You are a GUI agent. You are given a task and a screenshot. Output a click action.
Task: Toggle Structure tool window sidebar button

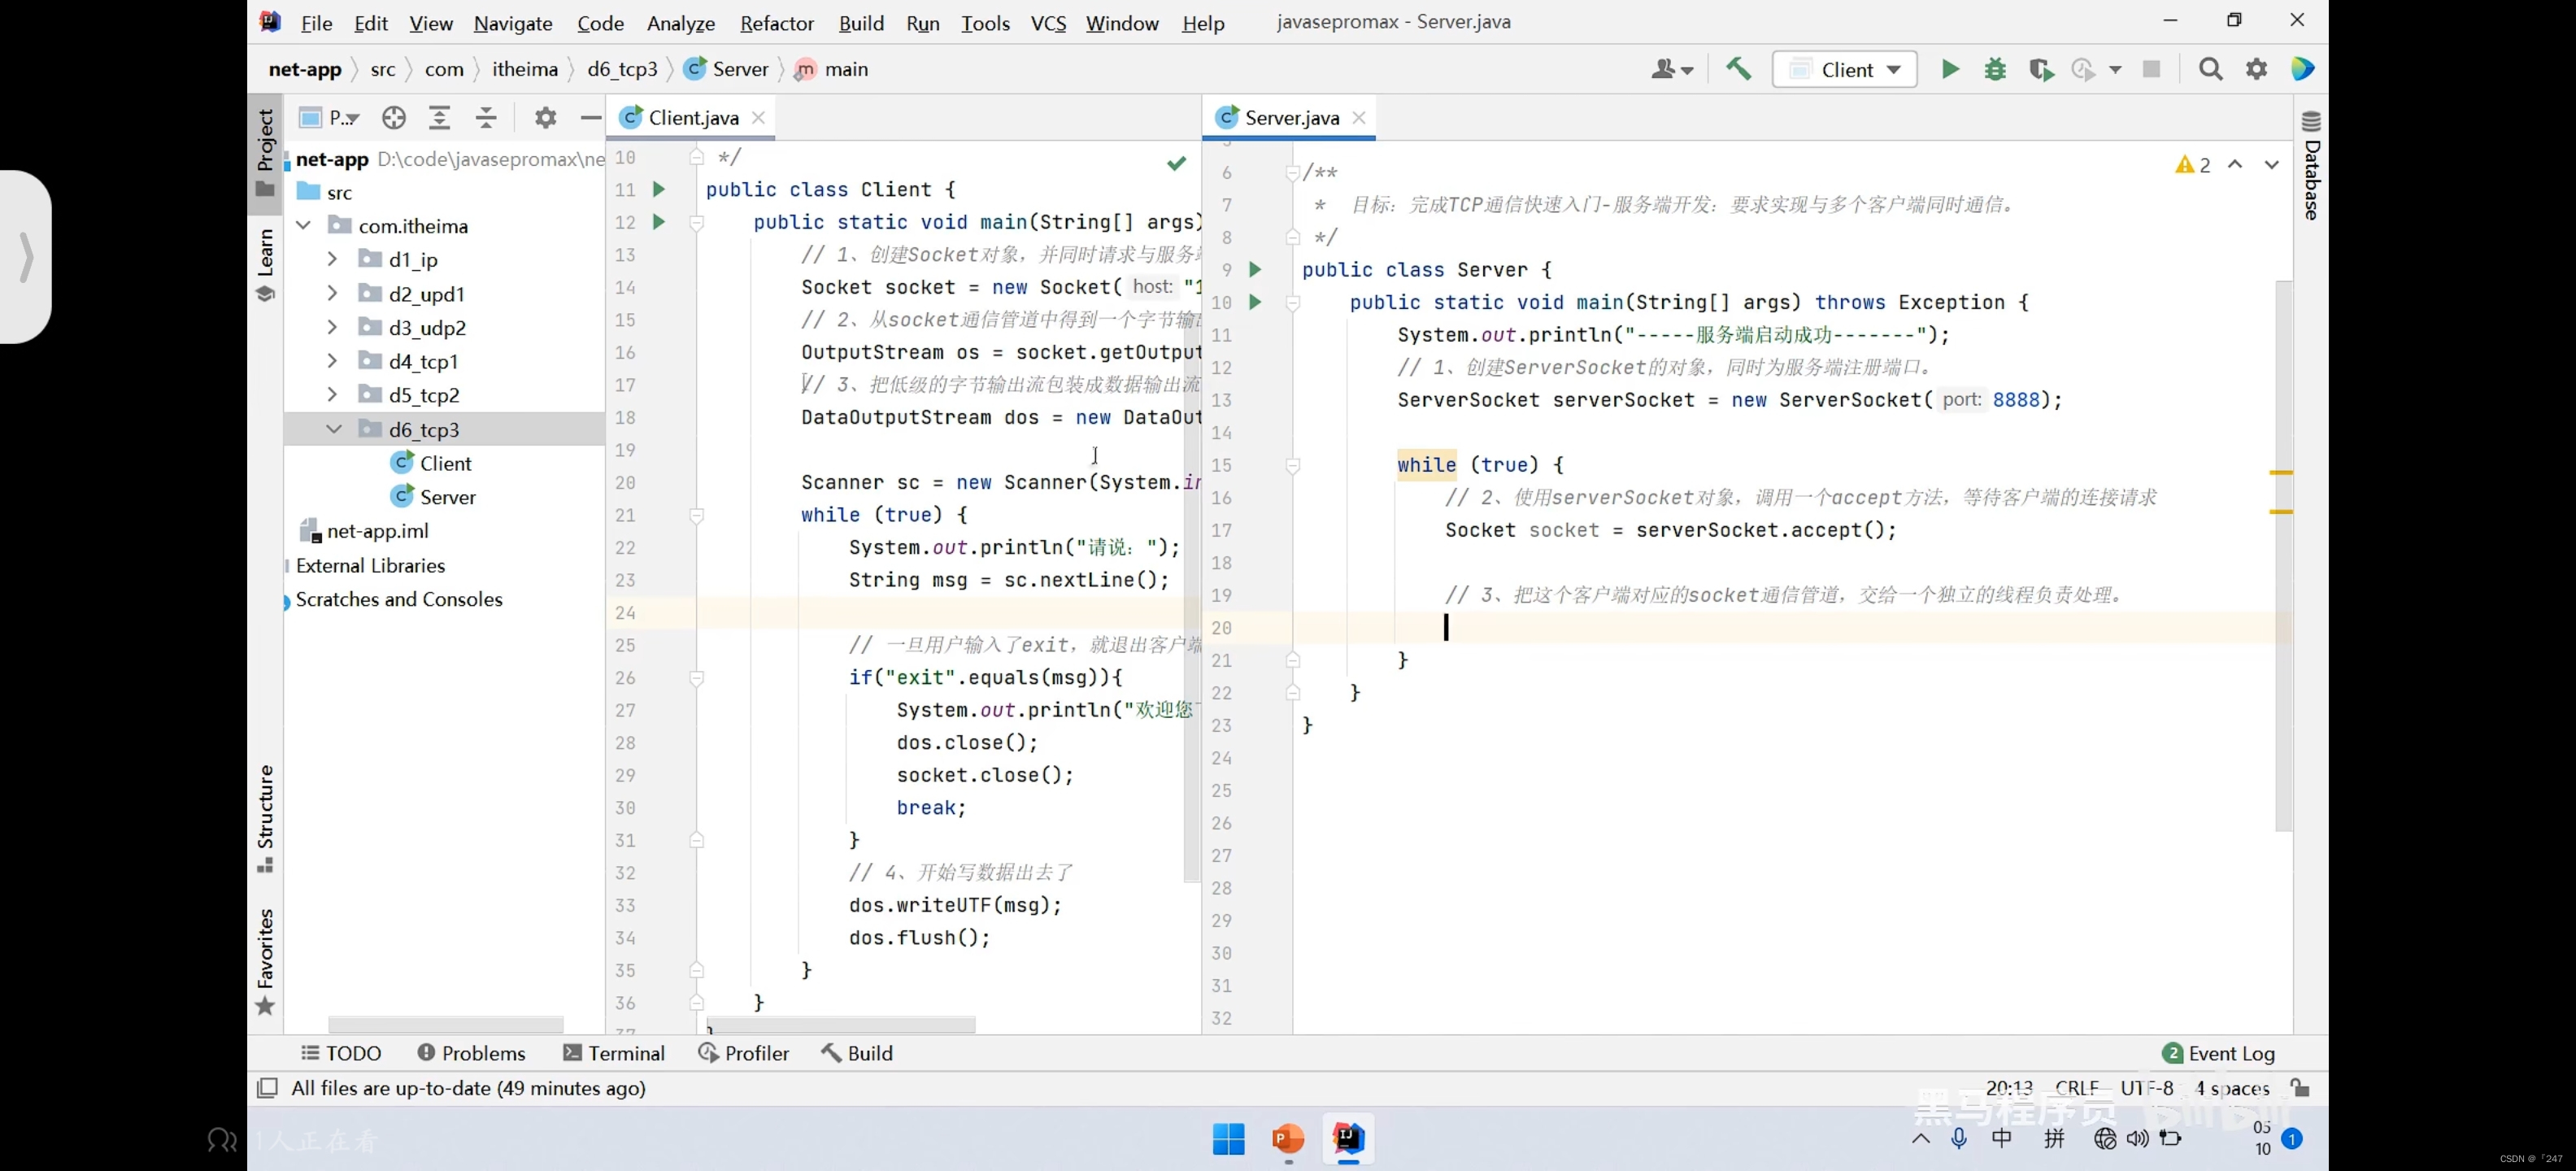click(265, 818)
